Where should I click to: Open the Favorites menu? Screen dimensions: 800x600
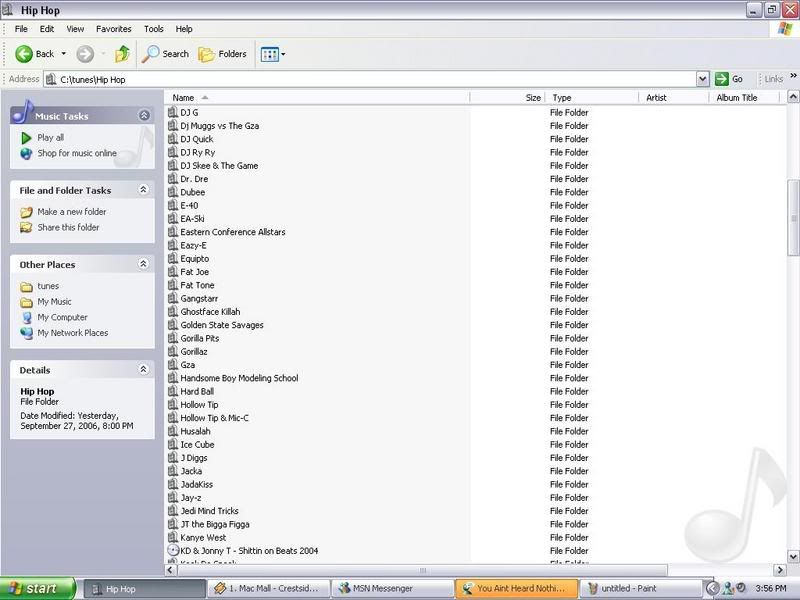(x=114, y=29)
